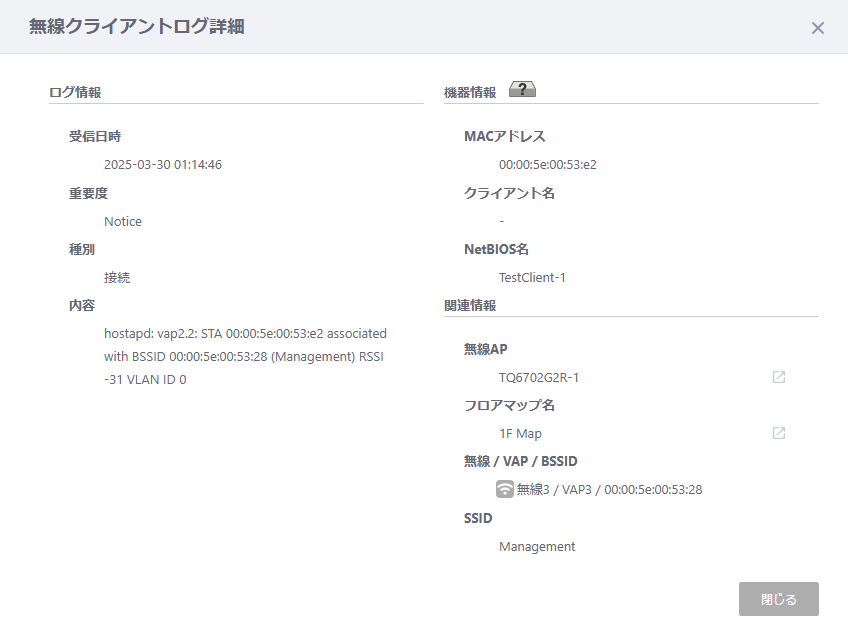The width and height of the screenshot is (848, 635).
Task: Click the ログ情報 section heading
Action: [x=75, y=92]
